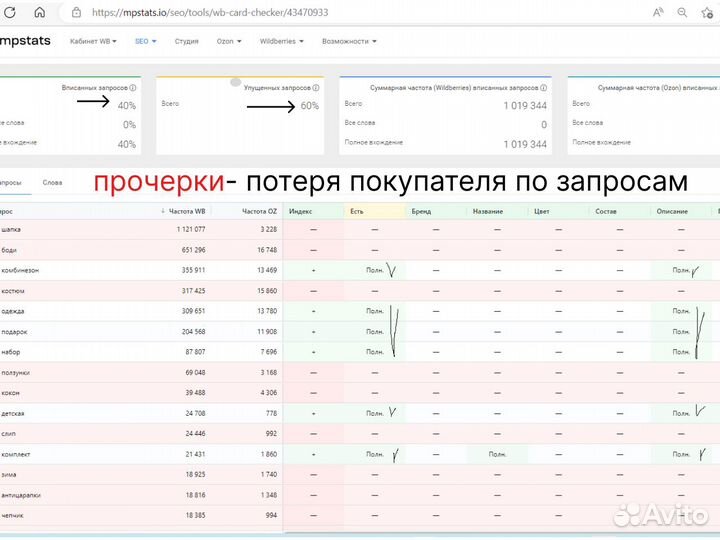This screenshot has height=540, width=720.
Task: Click the Есть column header
Action: click(x=357, y=211)
